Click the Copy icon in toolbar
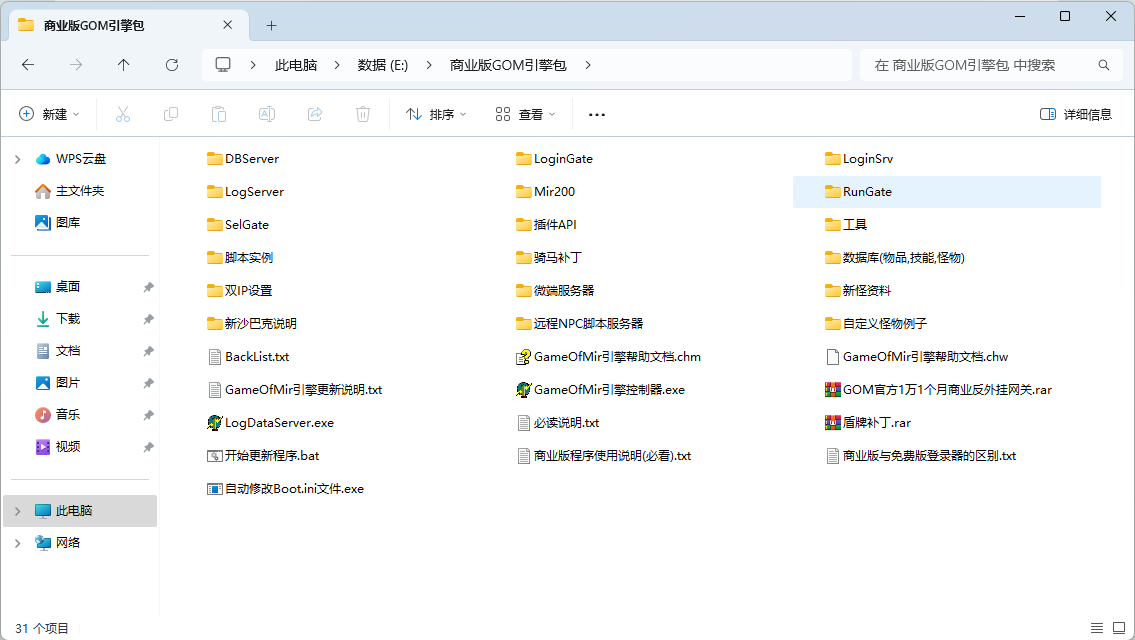 click(x=171, y=114)
